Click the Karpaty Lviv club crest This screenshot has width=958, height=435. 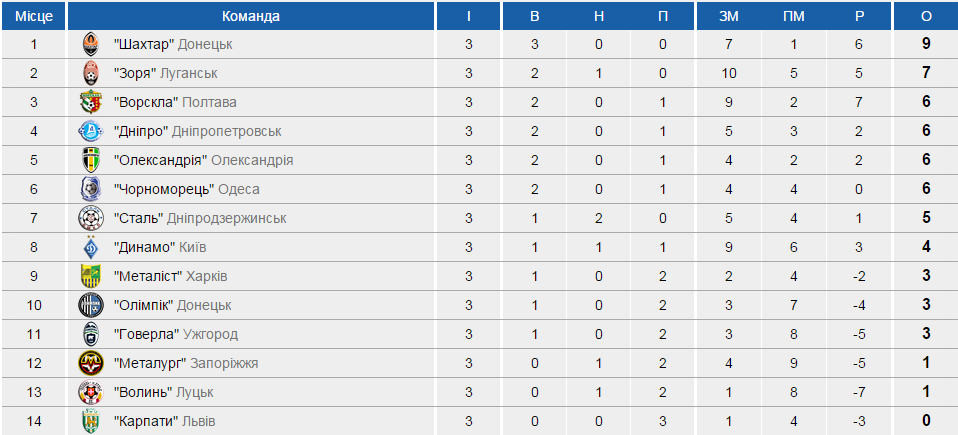coord(91,421)
